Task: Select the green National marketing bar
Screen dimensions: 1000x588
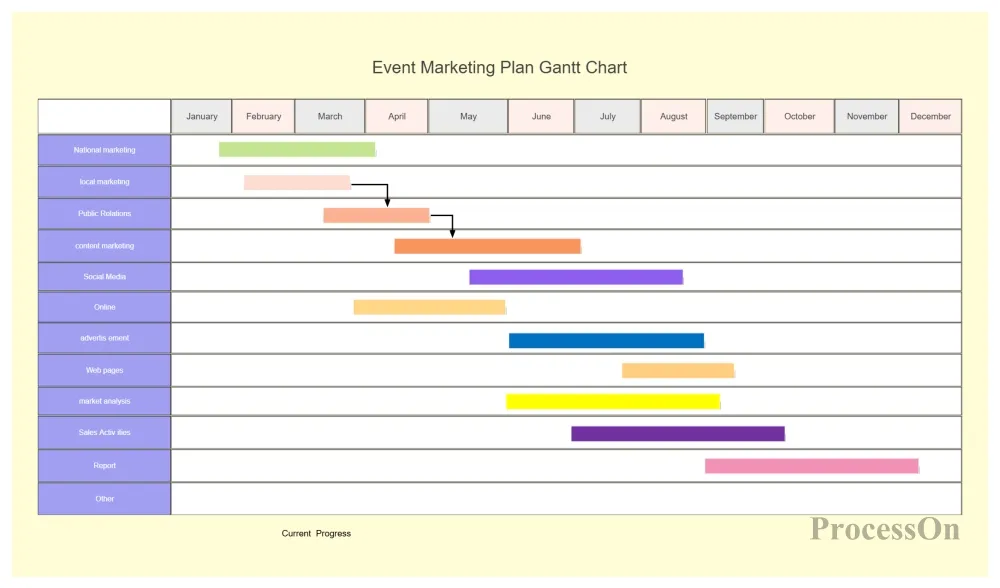Action: [x=297, y=150]
